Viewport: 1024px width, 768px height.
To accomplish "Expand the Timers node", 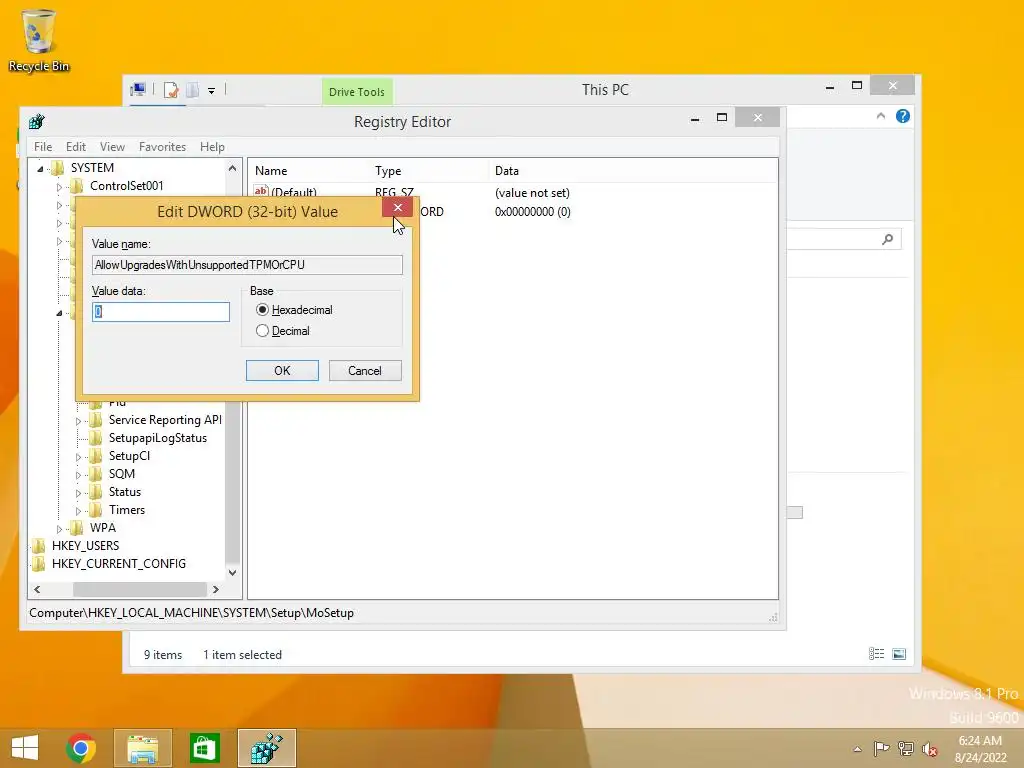I will (78, 511).
